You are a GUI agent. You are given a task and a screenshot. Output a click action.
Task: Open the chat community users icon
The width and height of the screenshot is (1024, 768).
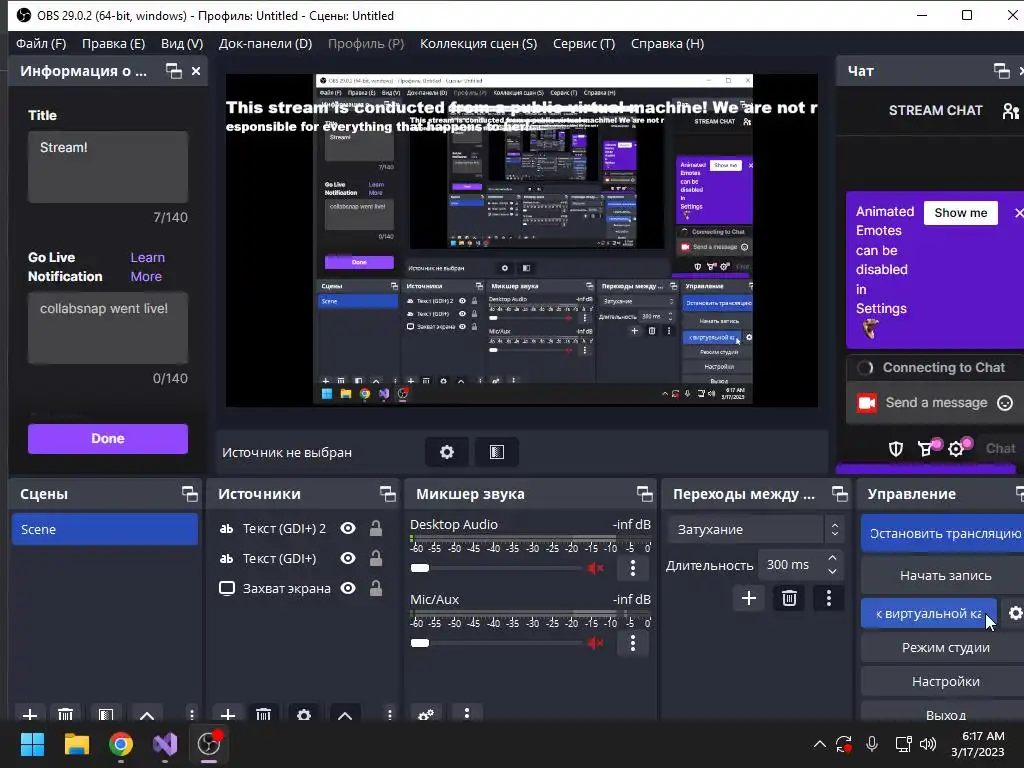(x=1010, y=110)
